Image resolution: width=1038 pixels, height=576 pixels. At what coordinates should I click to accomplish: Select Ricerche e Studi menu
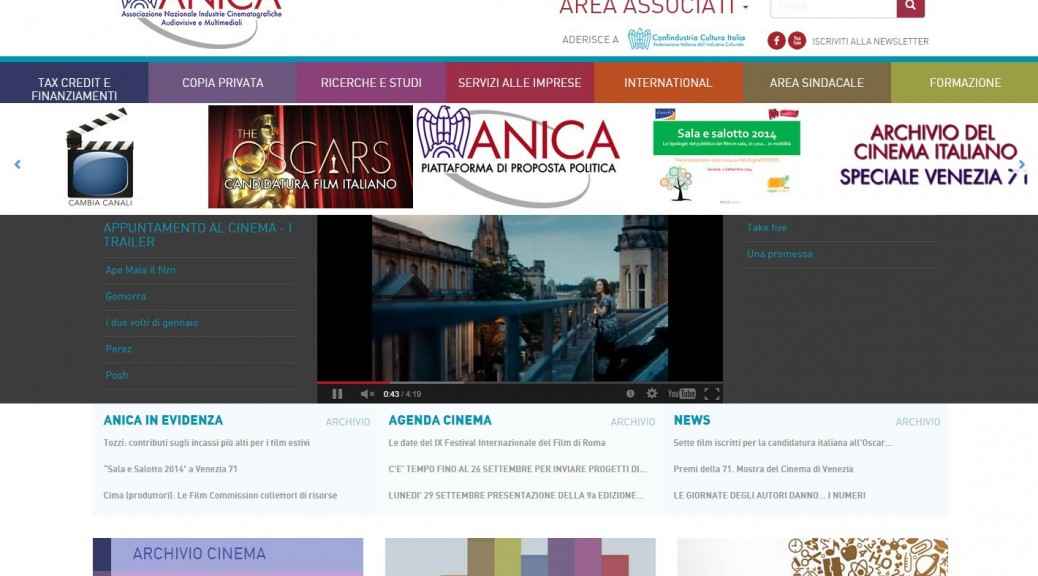click(371, 83)
